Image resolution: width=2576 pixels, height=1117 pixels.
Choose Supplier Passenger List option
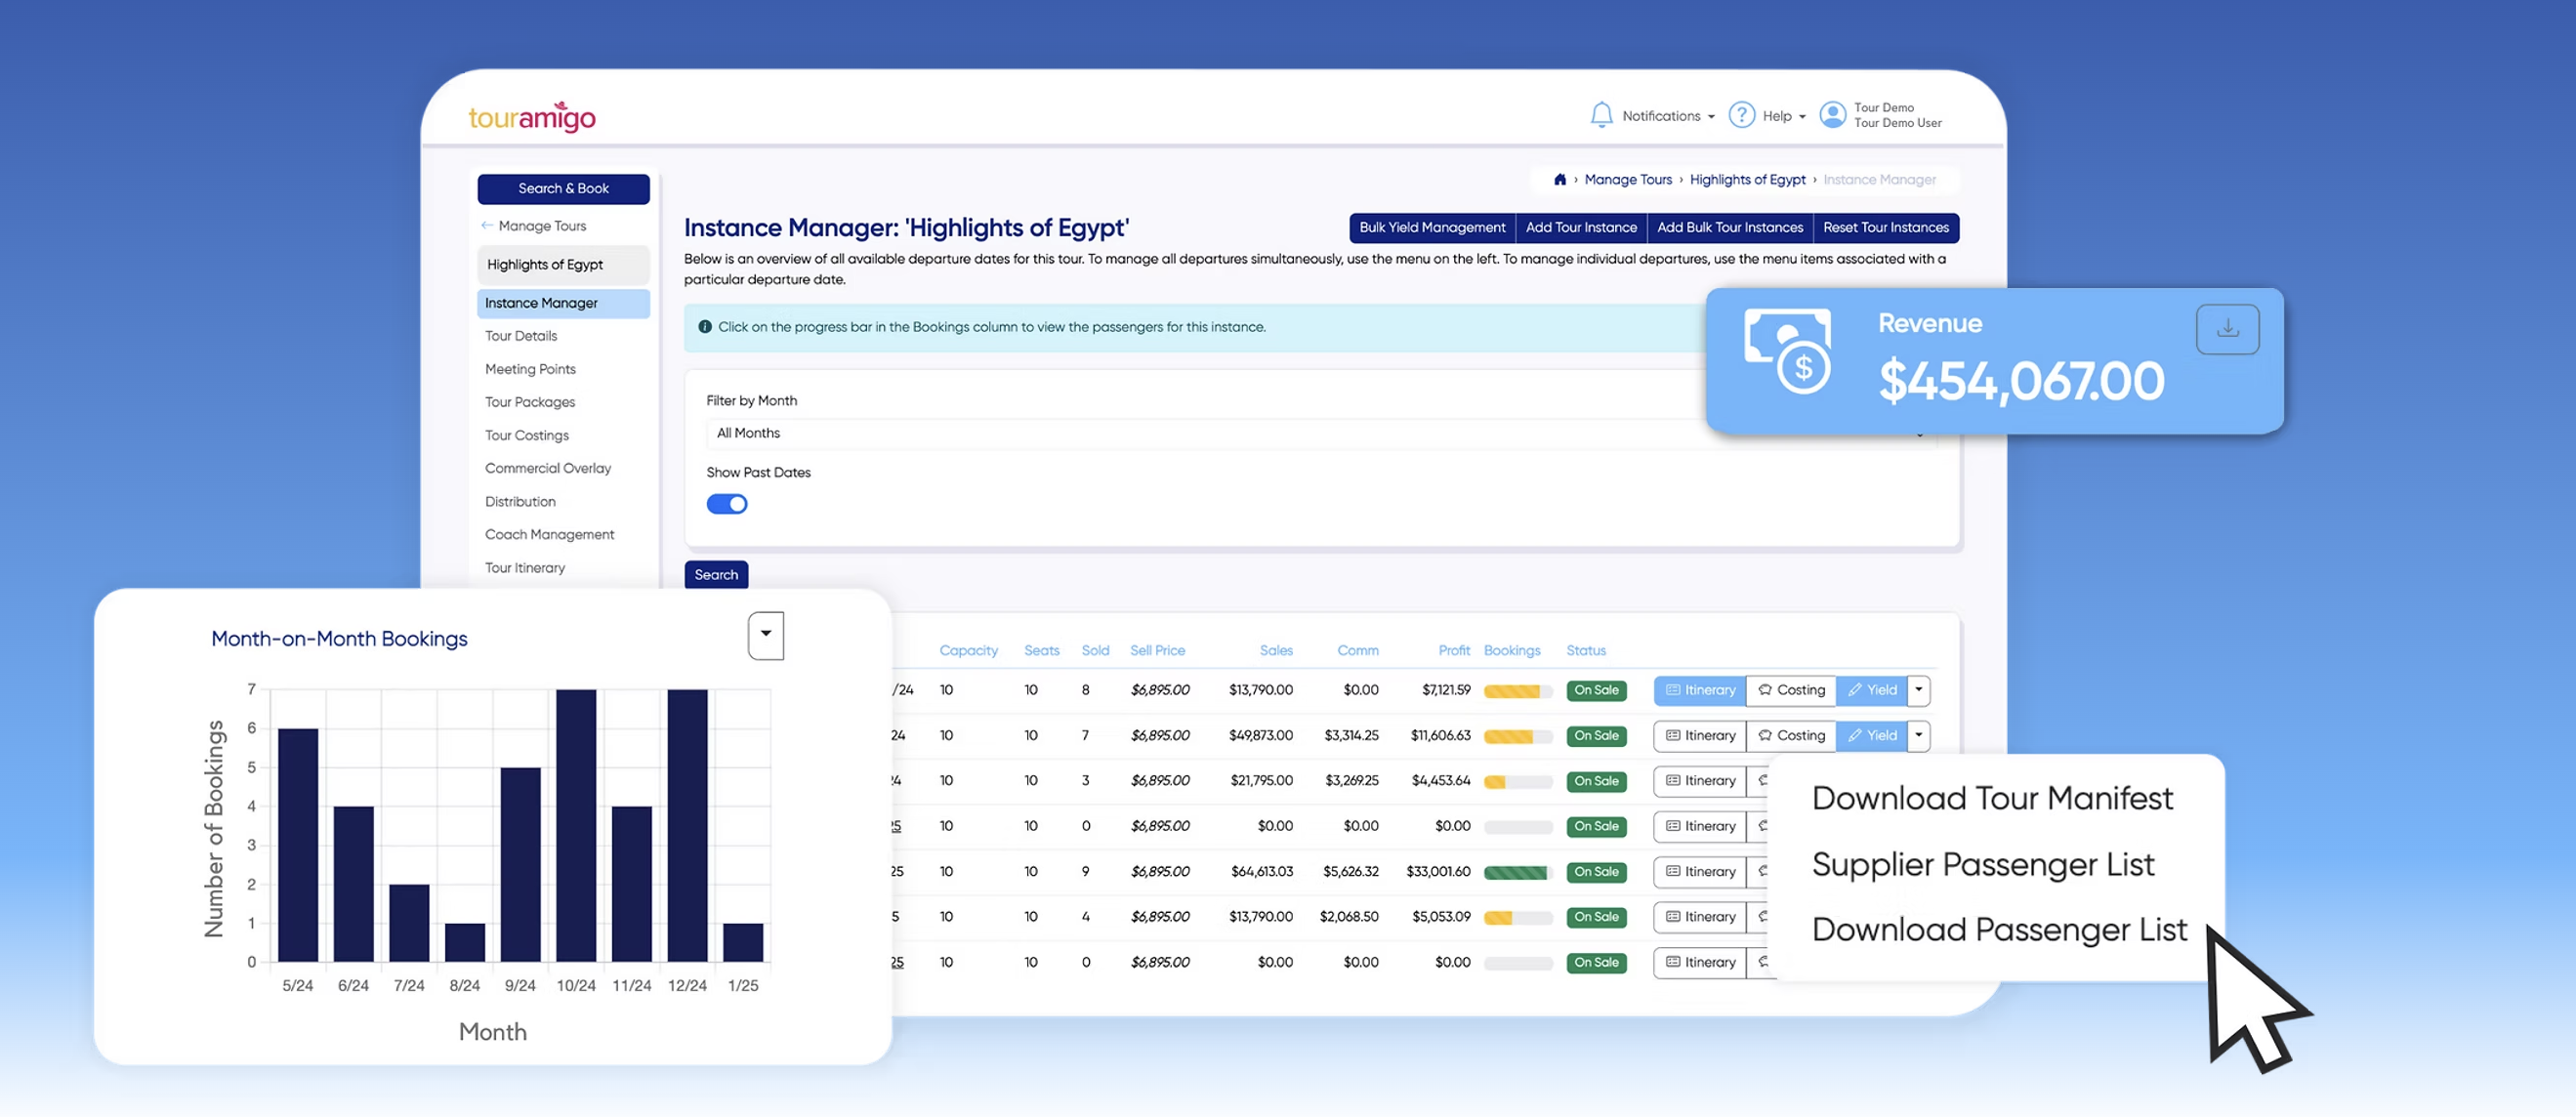[x=1982, y=864]
